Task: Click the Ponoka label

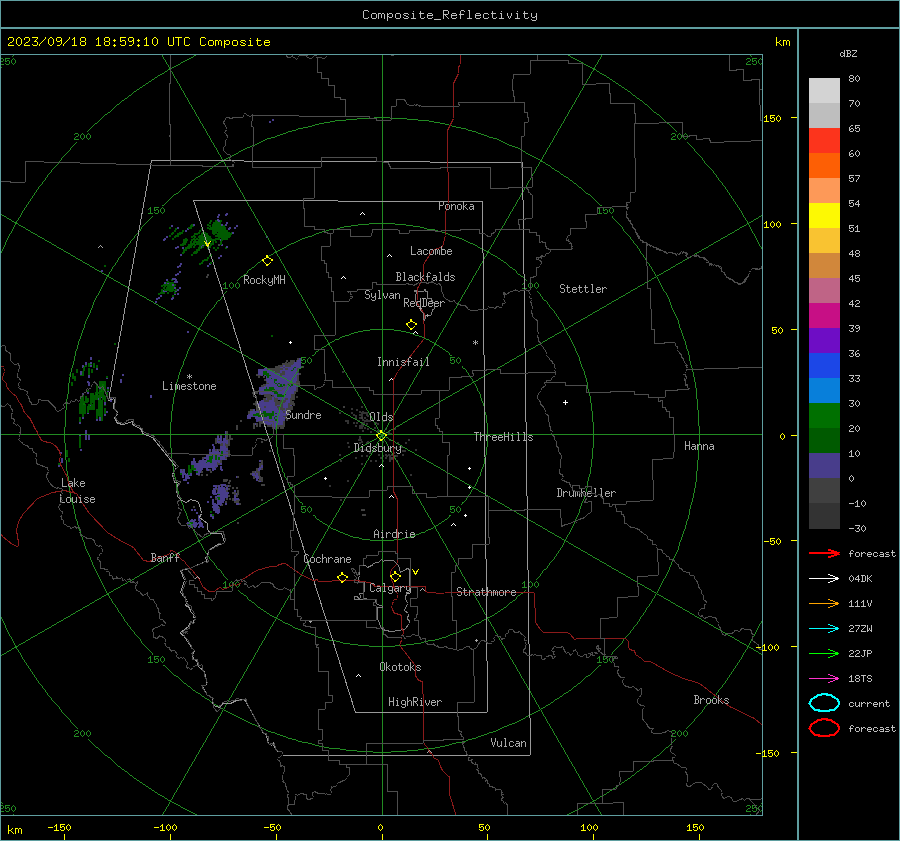Action: 456,206
